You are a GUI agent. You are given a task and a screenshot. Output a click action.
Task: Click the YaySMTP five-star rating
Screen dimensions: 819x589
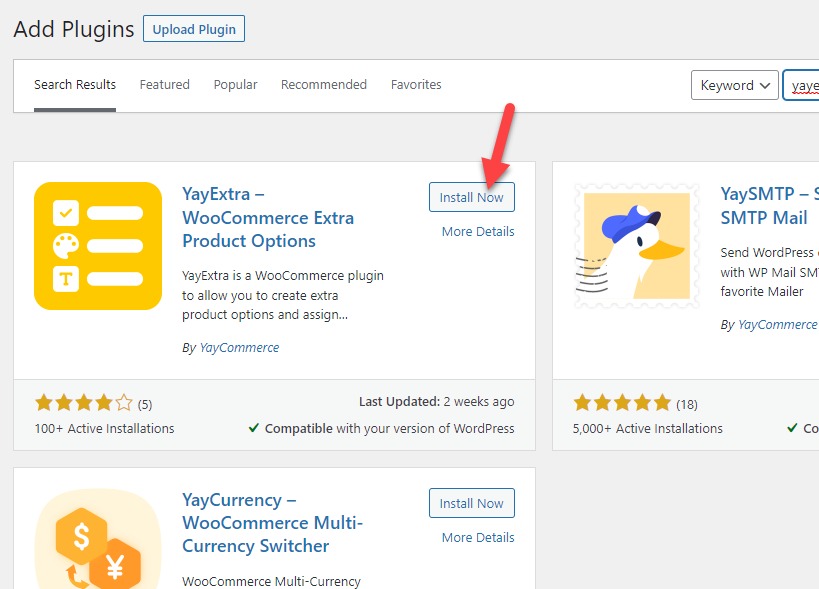click(622, 403)
